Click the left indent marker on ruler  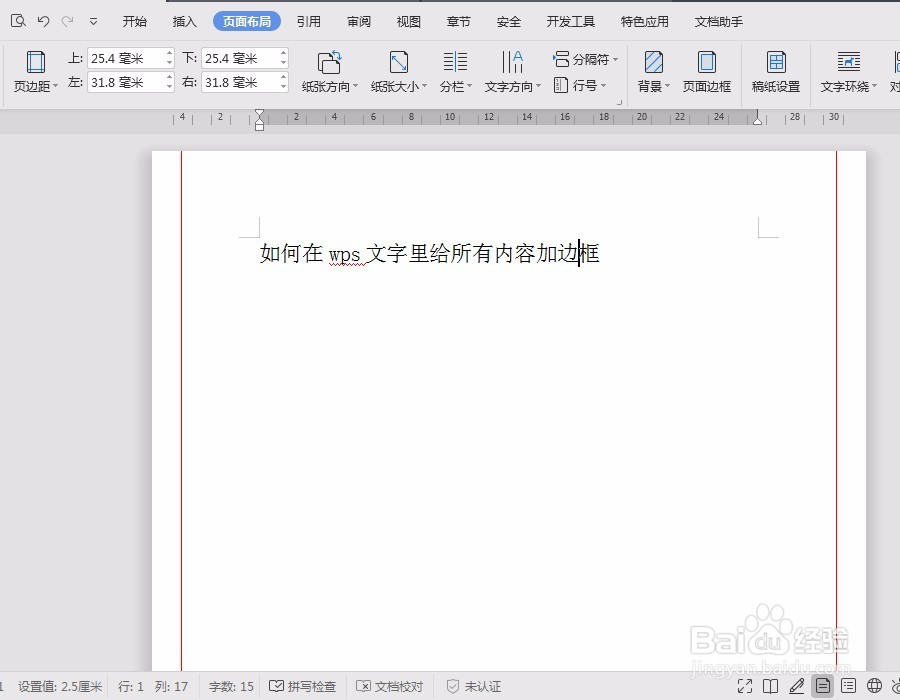tap(259, 120)
